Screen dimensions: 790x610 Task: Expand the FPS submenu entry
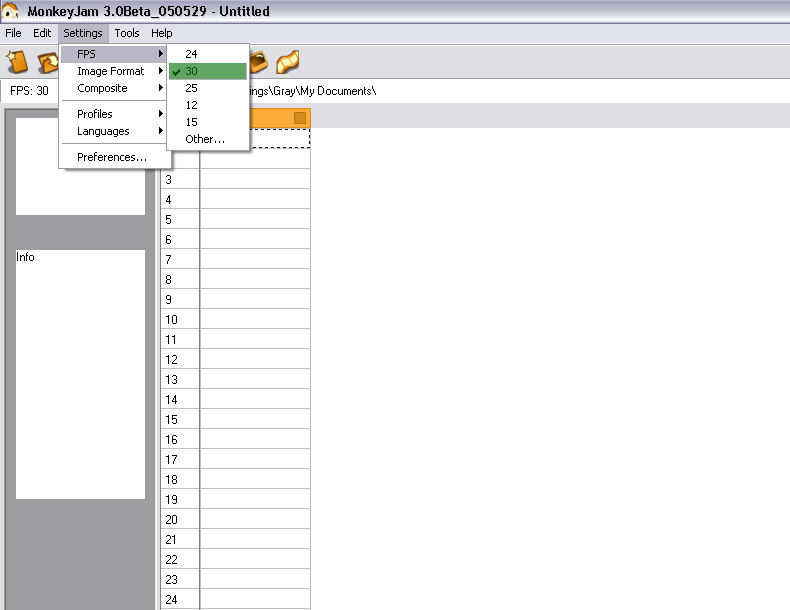(113, 54)
